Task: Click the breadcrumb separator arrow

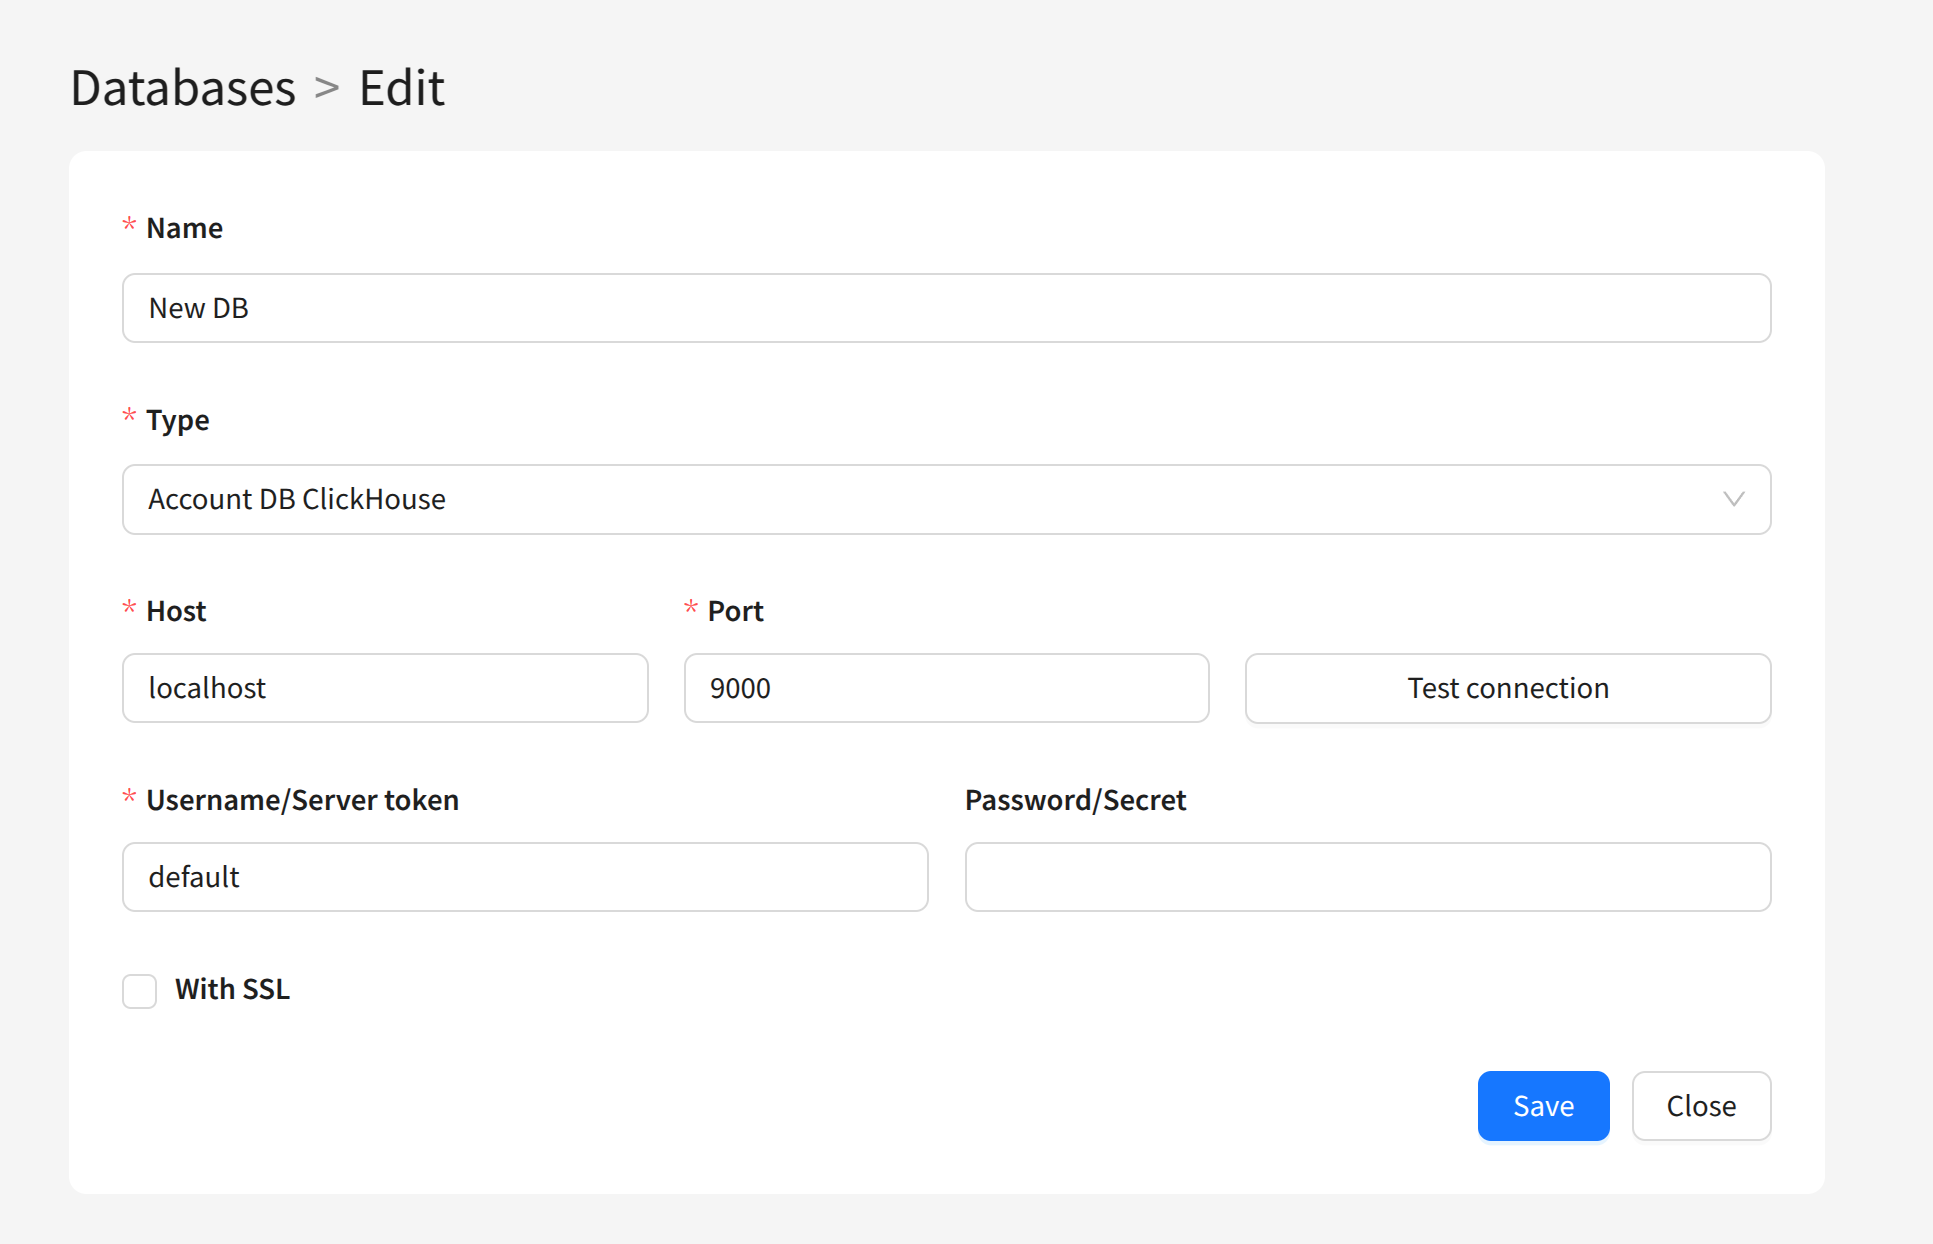Action: [327, 88]
